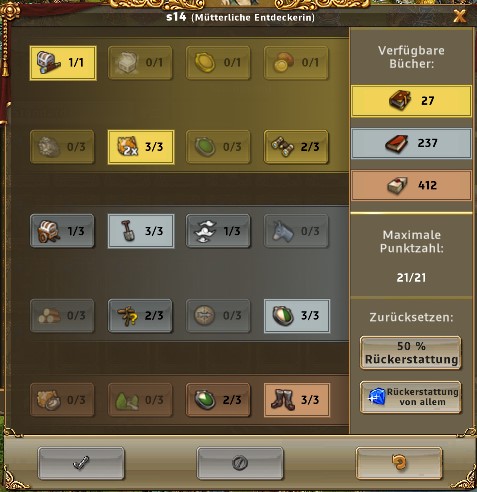Select the yellow books counter showing 27
Viewport: 477px width, 492px height.
click(x=411, y=101)
